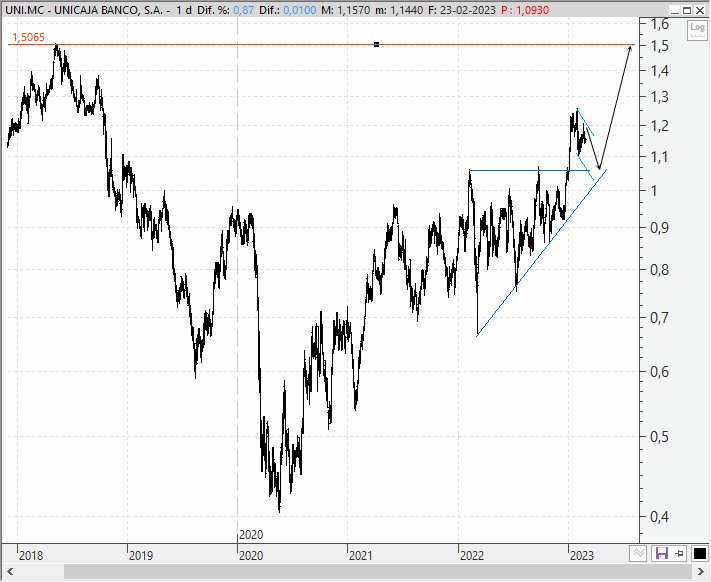Toggle the Log scale button
The width and height of the screenshot is (711, 582).
[697, 30]
